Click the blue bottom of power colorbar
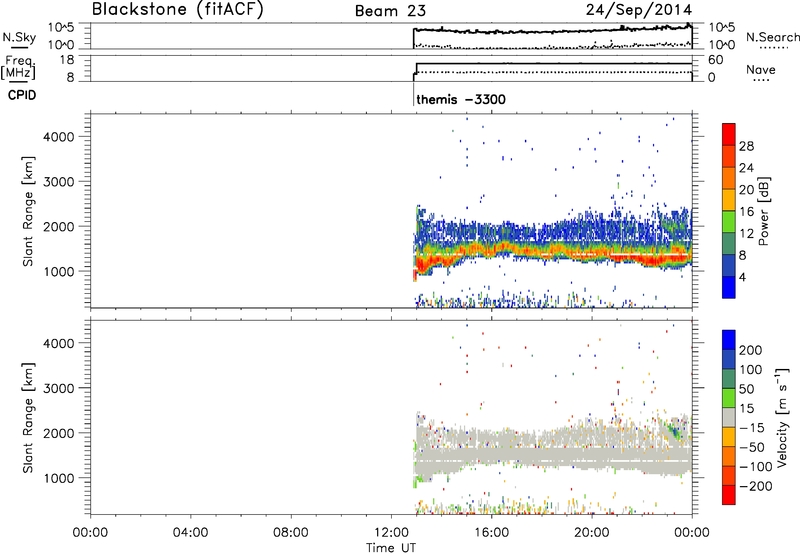The height and width of the screenshot is (554, 800). [x=729, y=289]
